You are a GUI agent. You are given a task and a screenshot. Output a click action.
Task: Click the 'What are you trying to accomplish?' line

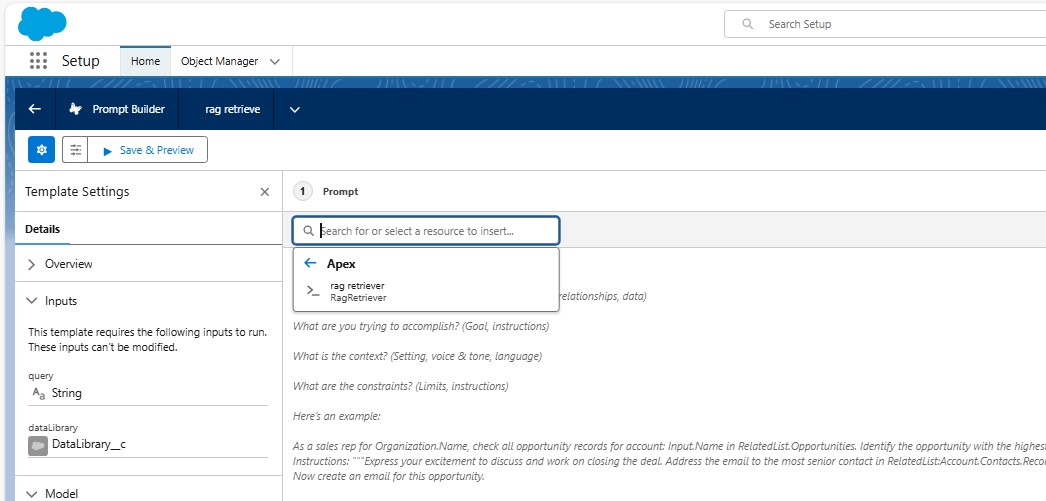421,326
